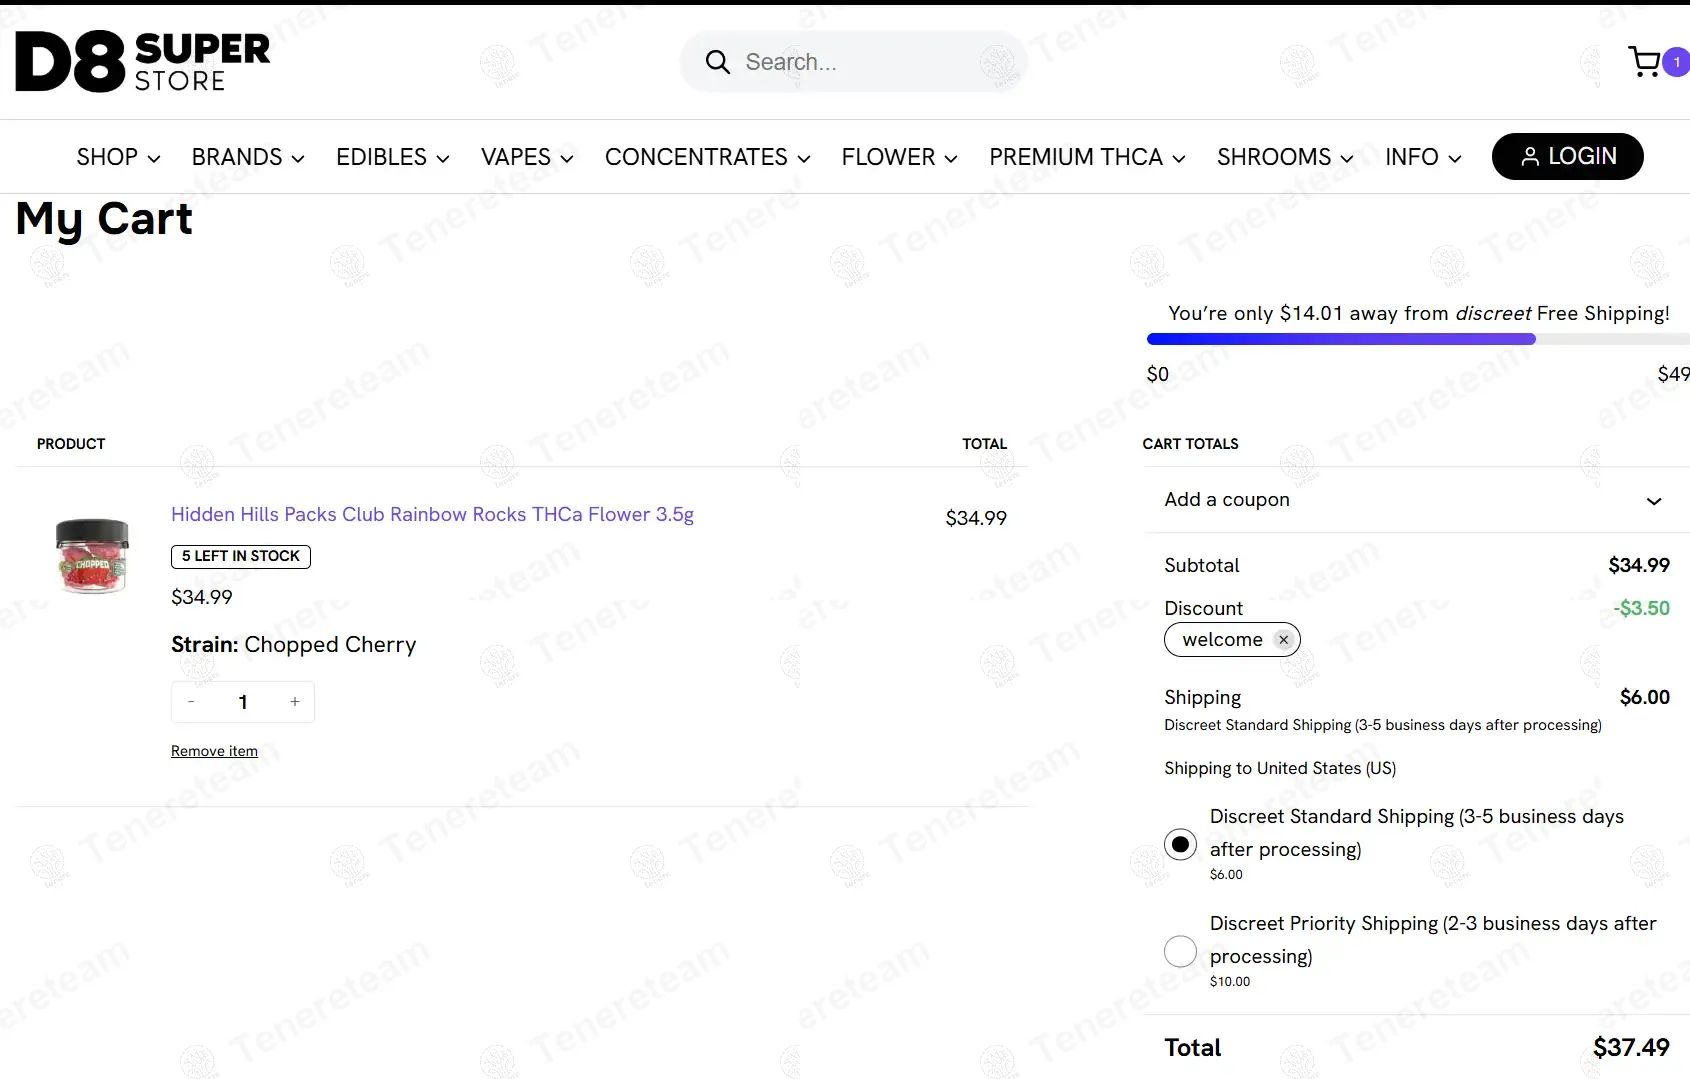Increase quantity with the plus button
Image resolution: width=1690 pixels, height=1079 pixels.
(295, 702)
